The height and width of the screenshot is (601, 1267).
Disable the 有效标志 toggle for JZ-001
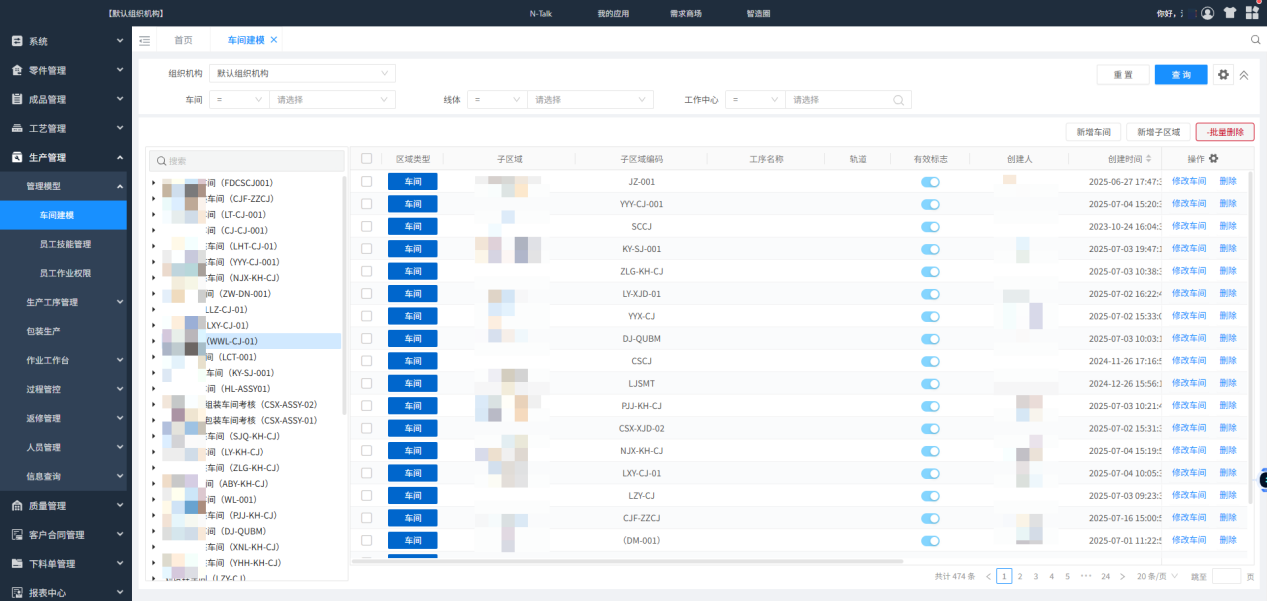click(x=930, y=181)
